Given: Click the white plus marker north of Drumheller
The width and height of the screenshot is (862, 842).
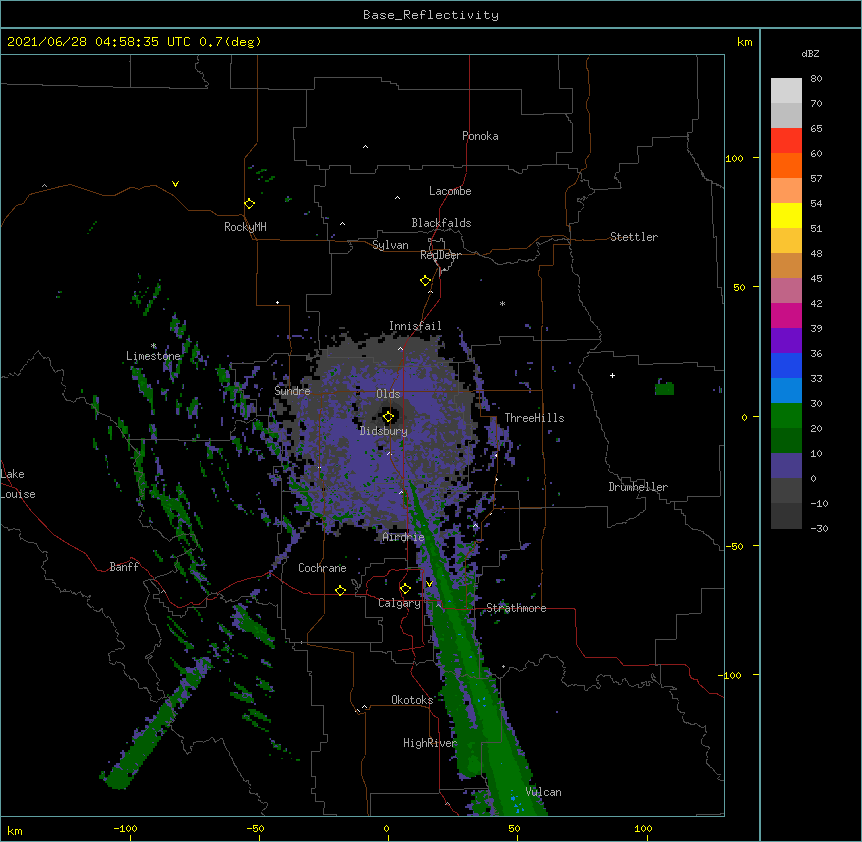Looking at the screenshot, I should [612, 375].
